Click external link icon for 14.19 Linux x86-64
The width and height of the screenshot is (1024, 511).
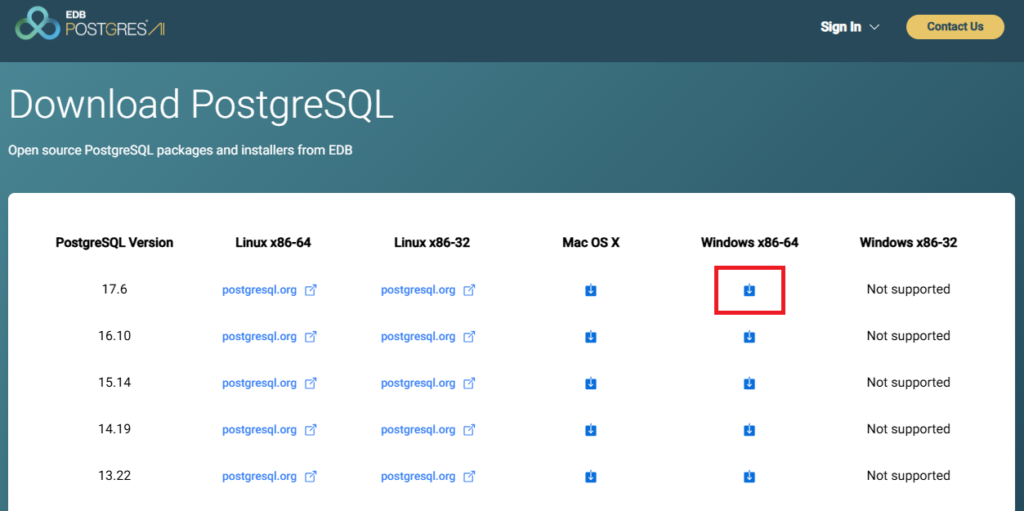[311, 430]
